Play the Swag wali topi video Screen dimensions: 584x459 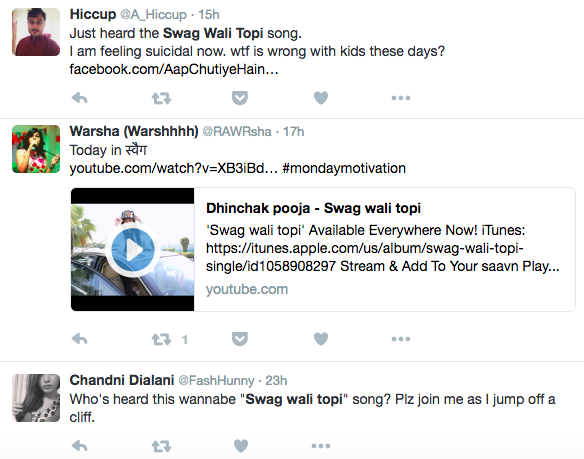point(133,250)
